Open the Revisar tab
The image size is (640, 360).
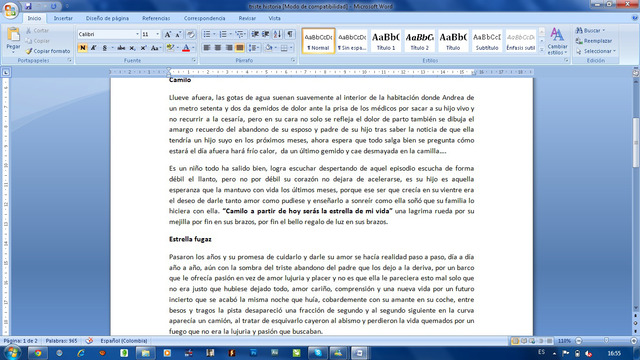point(247,18)
